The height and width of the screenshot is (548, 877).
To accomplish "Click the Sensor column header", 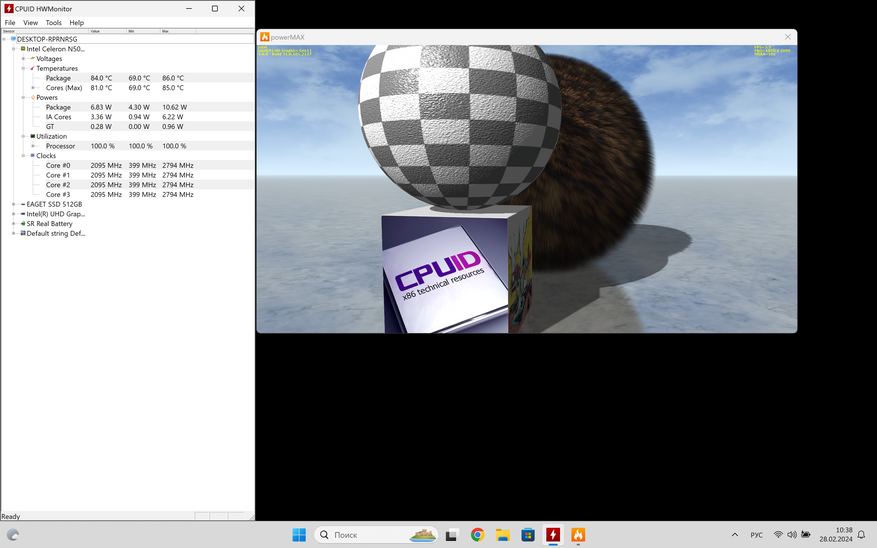I will tap(45, 31).
